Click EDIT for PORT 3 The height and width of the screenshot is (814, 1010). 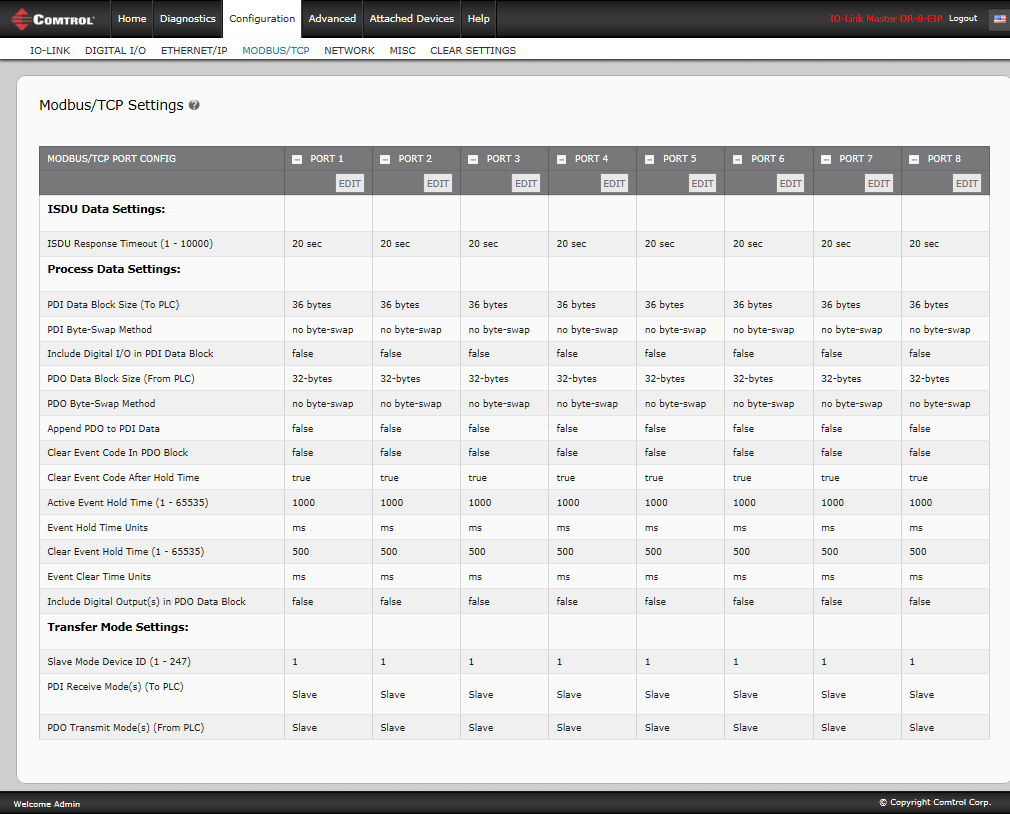click(x=526, y=184)
